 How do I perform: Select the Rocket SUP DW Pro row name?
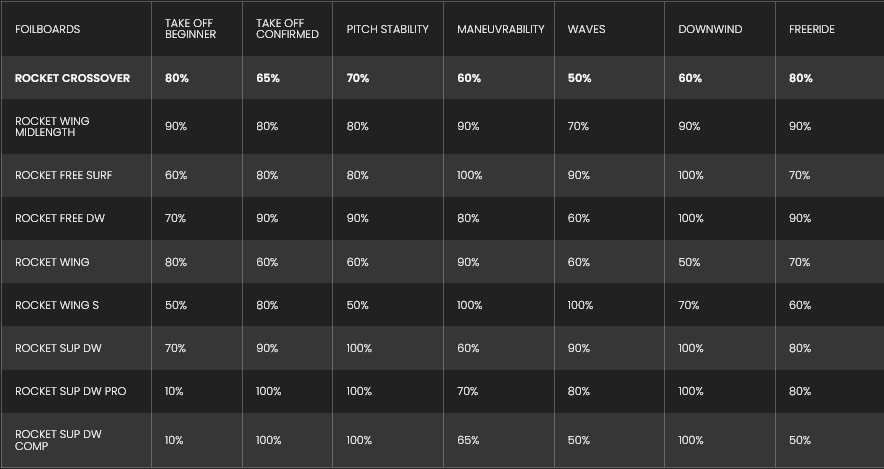70,391
